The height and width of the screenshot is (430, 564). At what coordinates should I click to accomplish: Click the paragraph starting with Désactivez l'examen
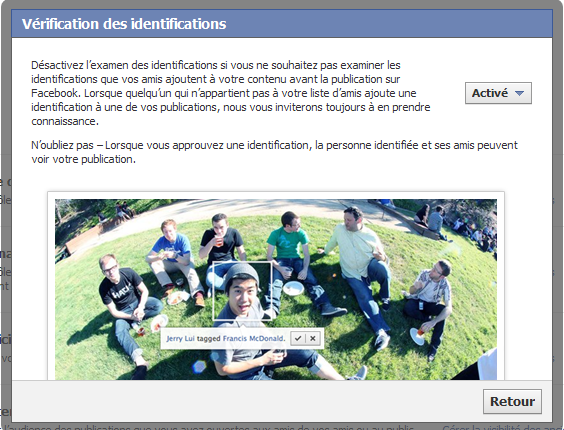tap(231, 93)
